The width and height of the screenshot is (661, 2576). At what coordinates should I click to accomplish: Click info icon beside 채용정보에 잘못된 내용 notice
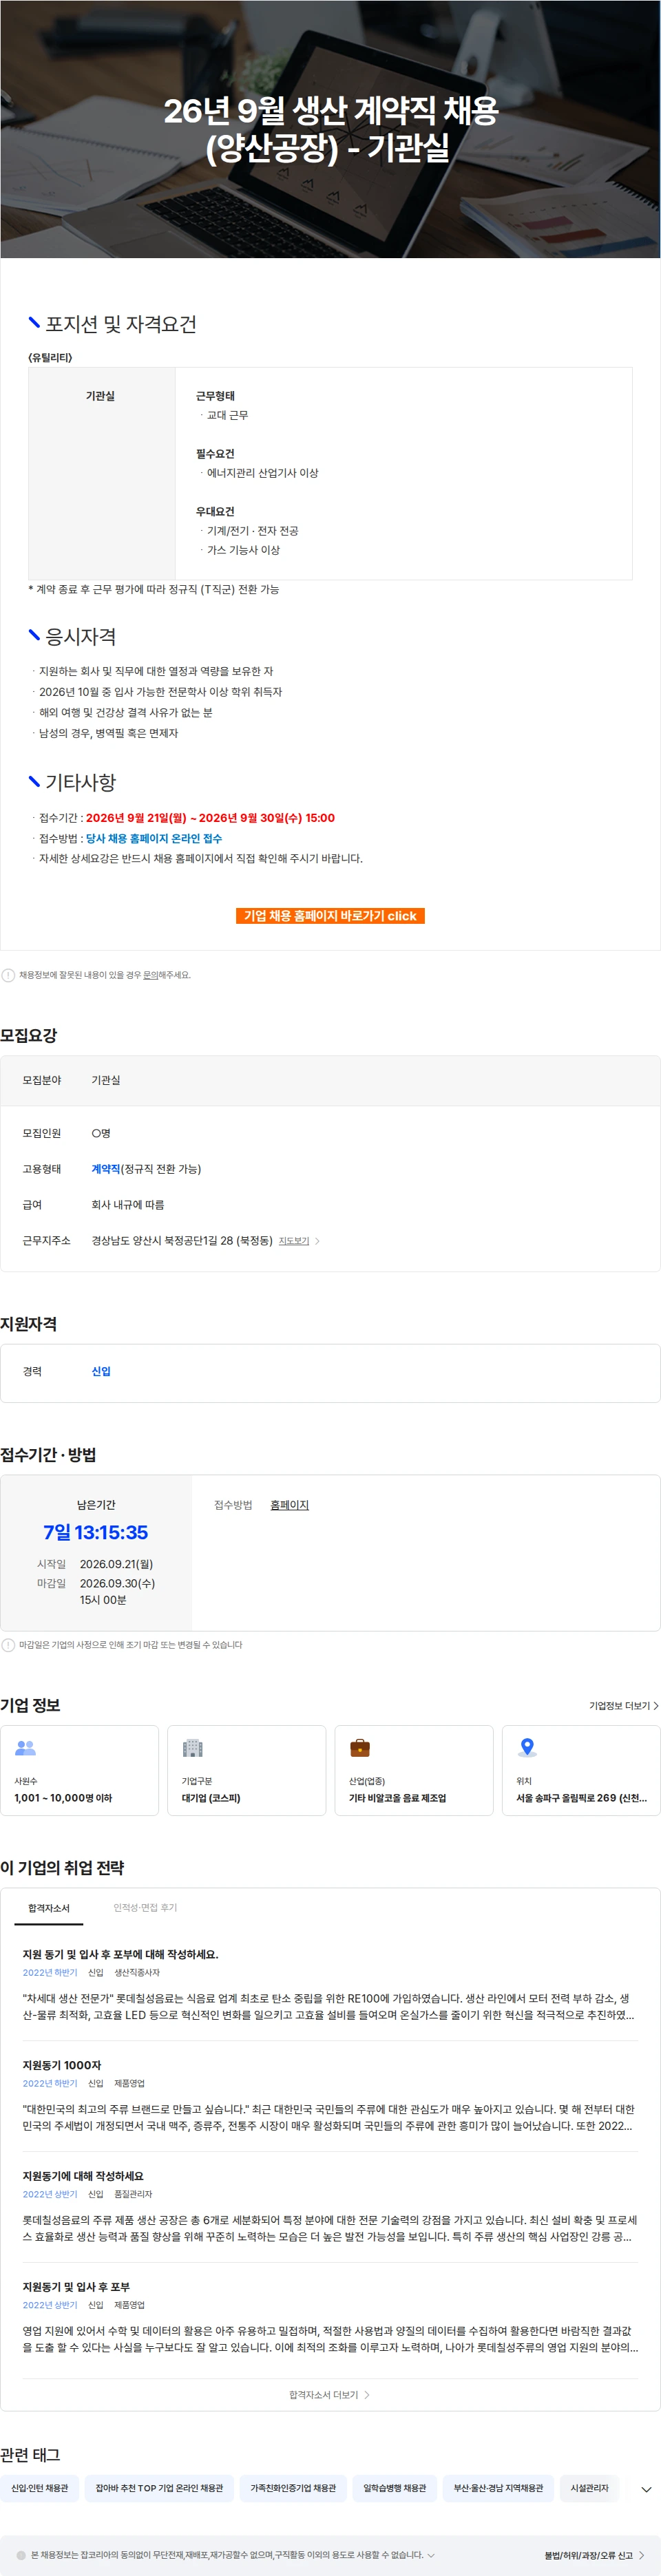point(8,975)
